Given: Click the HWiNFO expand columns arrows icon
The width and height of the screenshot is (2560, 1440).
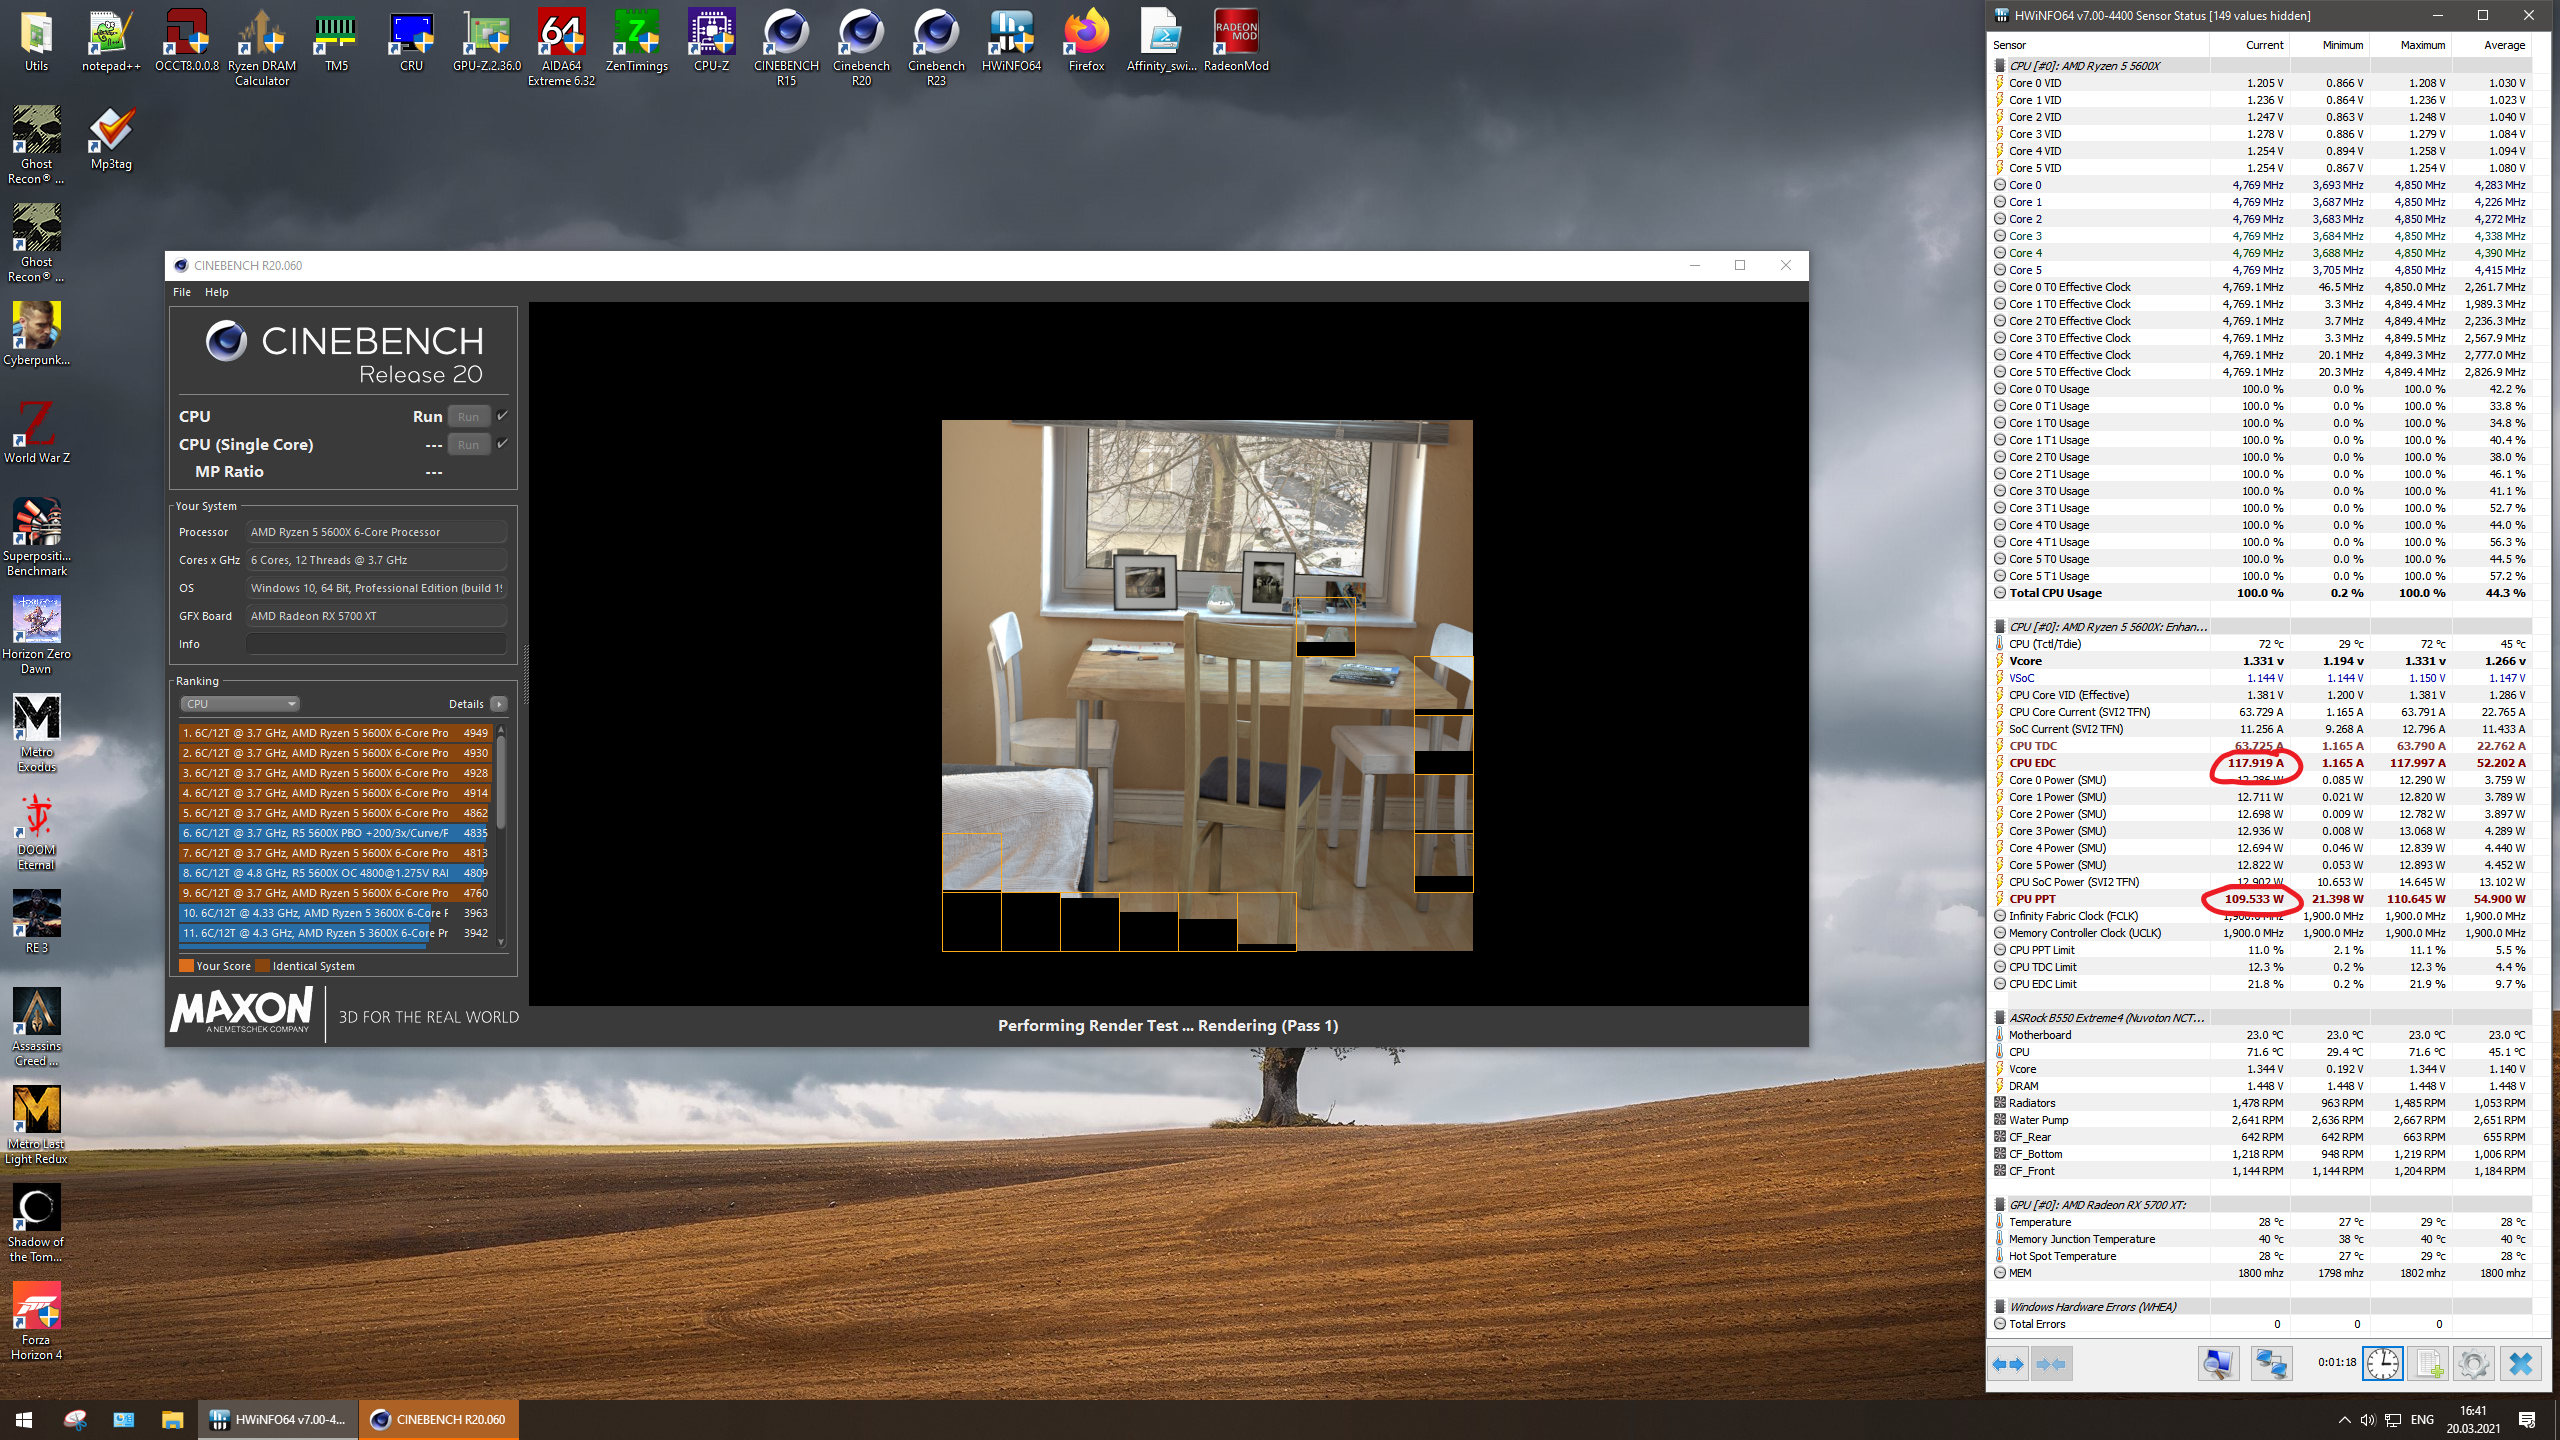Looking at the screenshot, I should [2007, 1364].
